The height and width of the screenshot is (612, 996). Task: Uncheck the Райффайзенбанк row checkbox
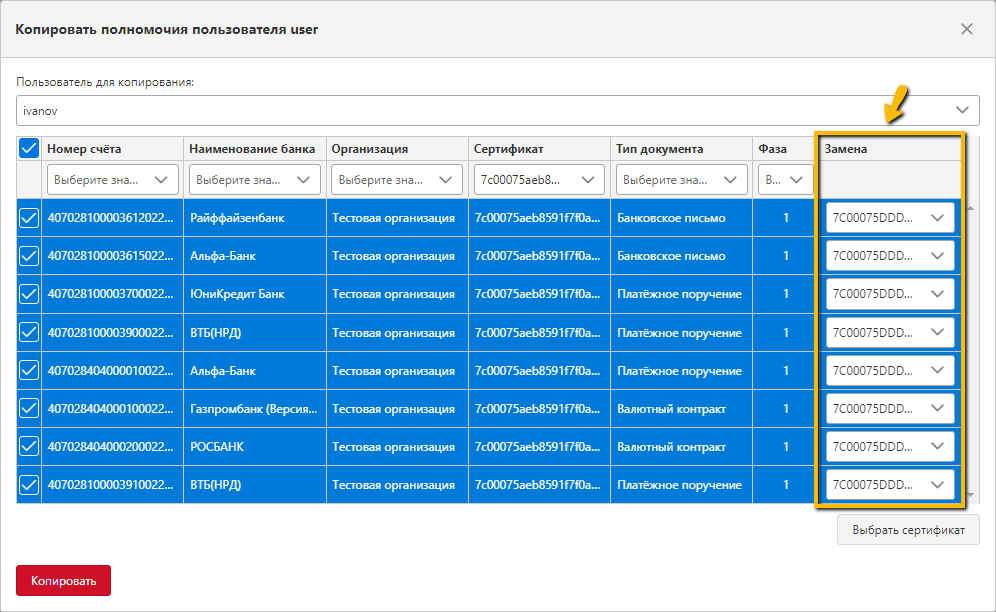coord(29,218)
